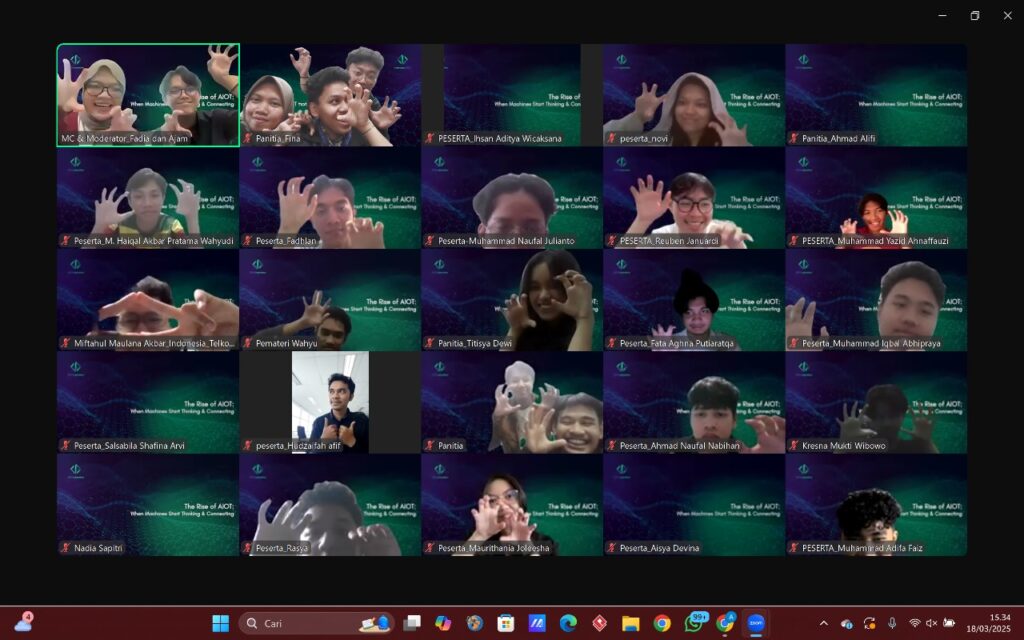Image resolution: width=1024 pixels, height=640 pixels.
Task: Open the Wi-Fi network tray icon
Action: (914, 623)
